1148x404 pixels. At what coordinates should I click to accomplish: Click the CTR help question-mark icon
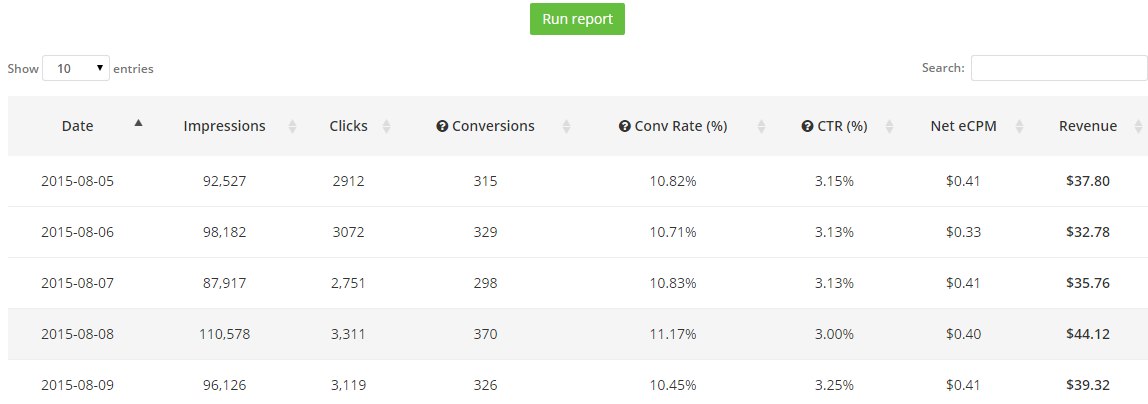808,127
